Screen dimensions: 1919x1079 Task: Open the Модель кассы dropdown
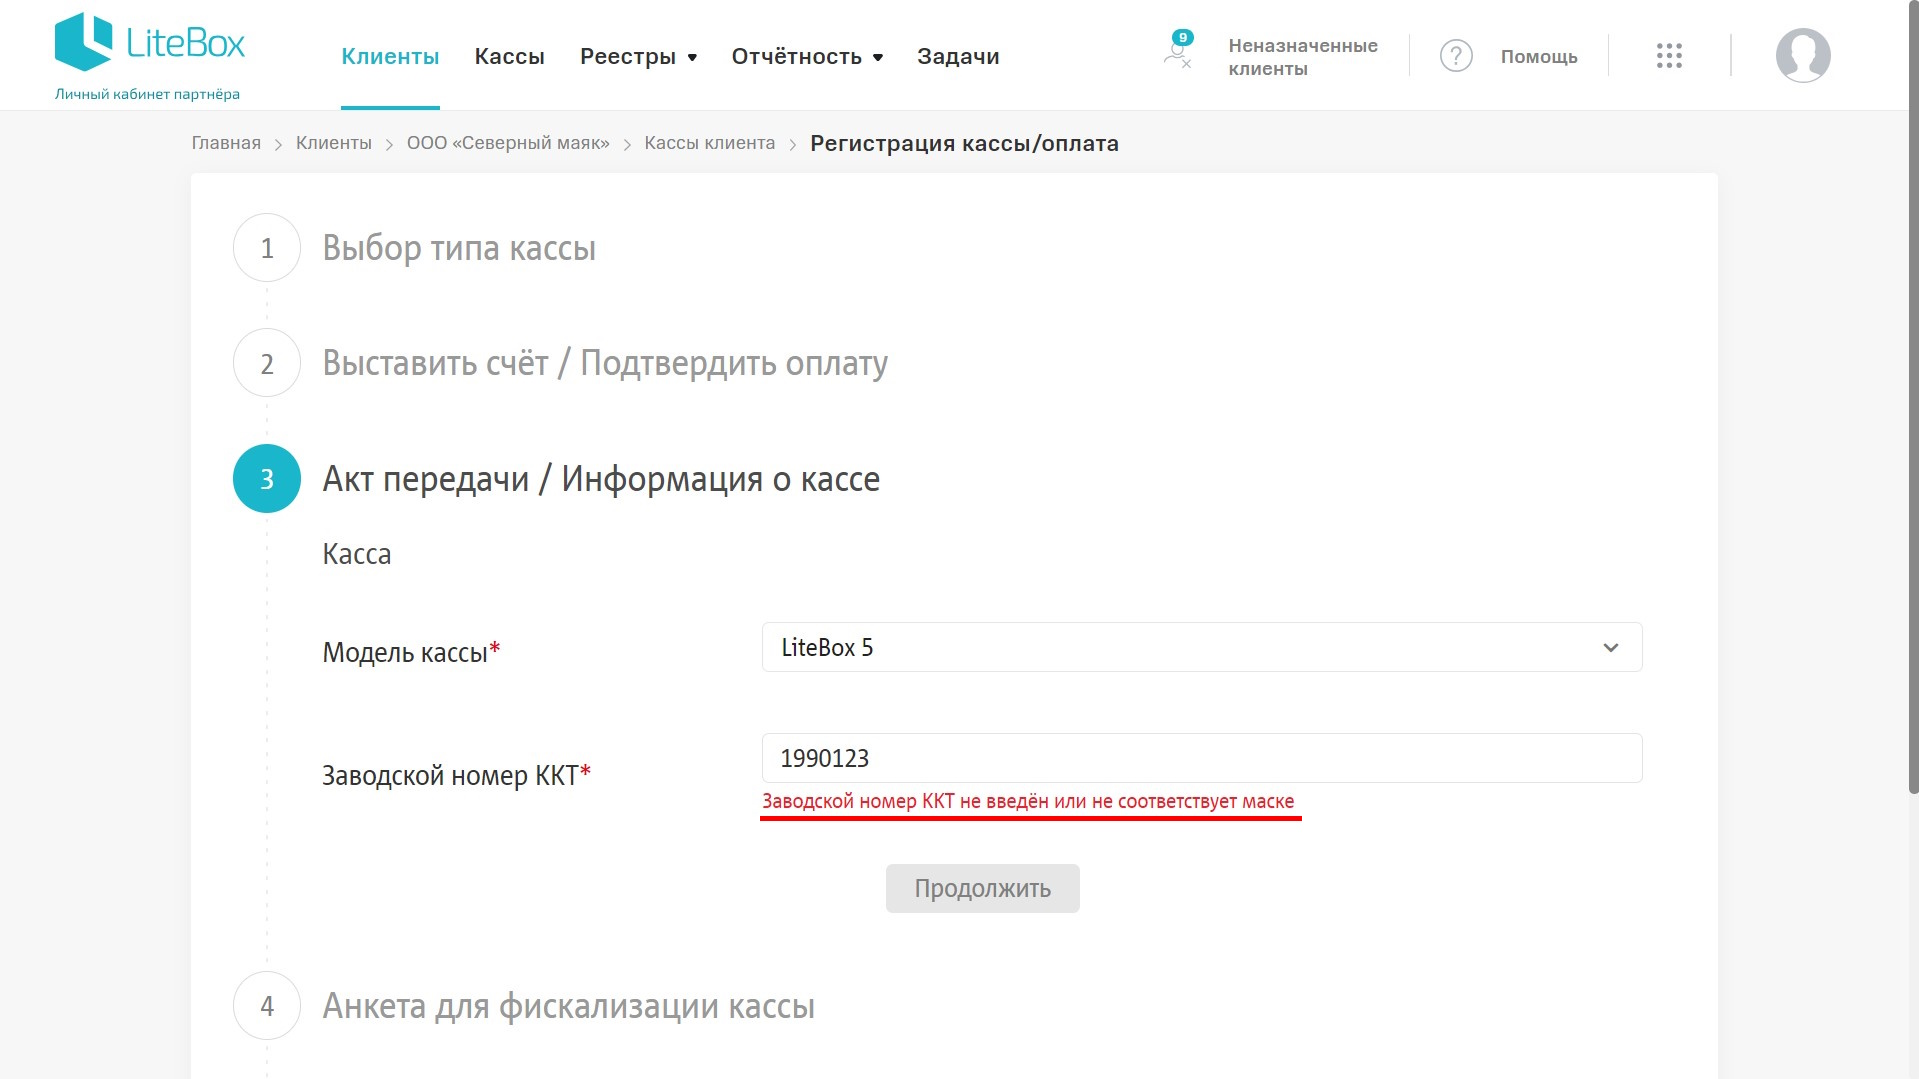tap(1202, 648)
